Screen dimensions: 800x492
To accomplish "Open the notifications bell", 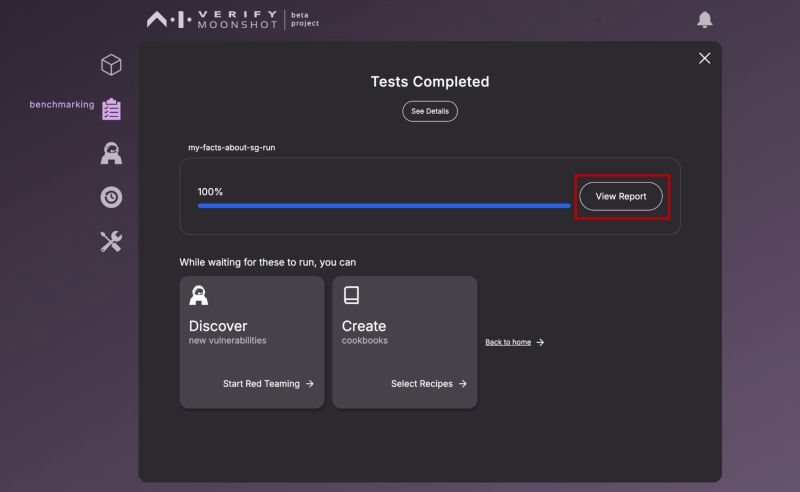I will 705,19.
